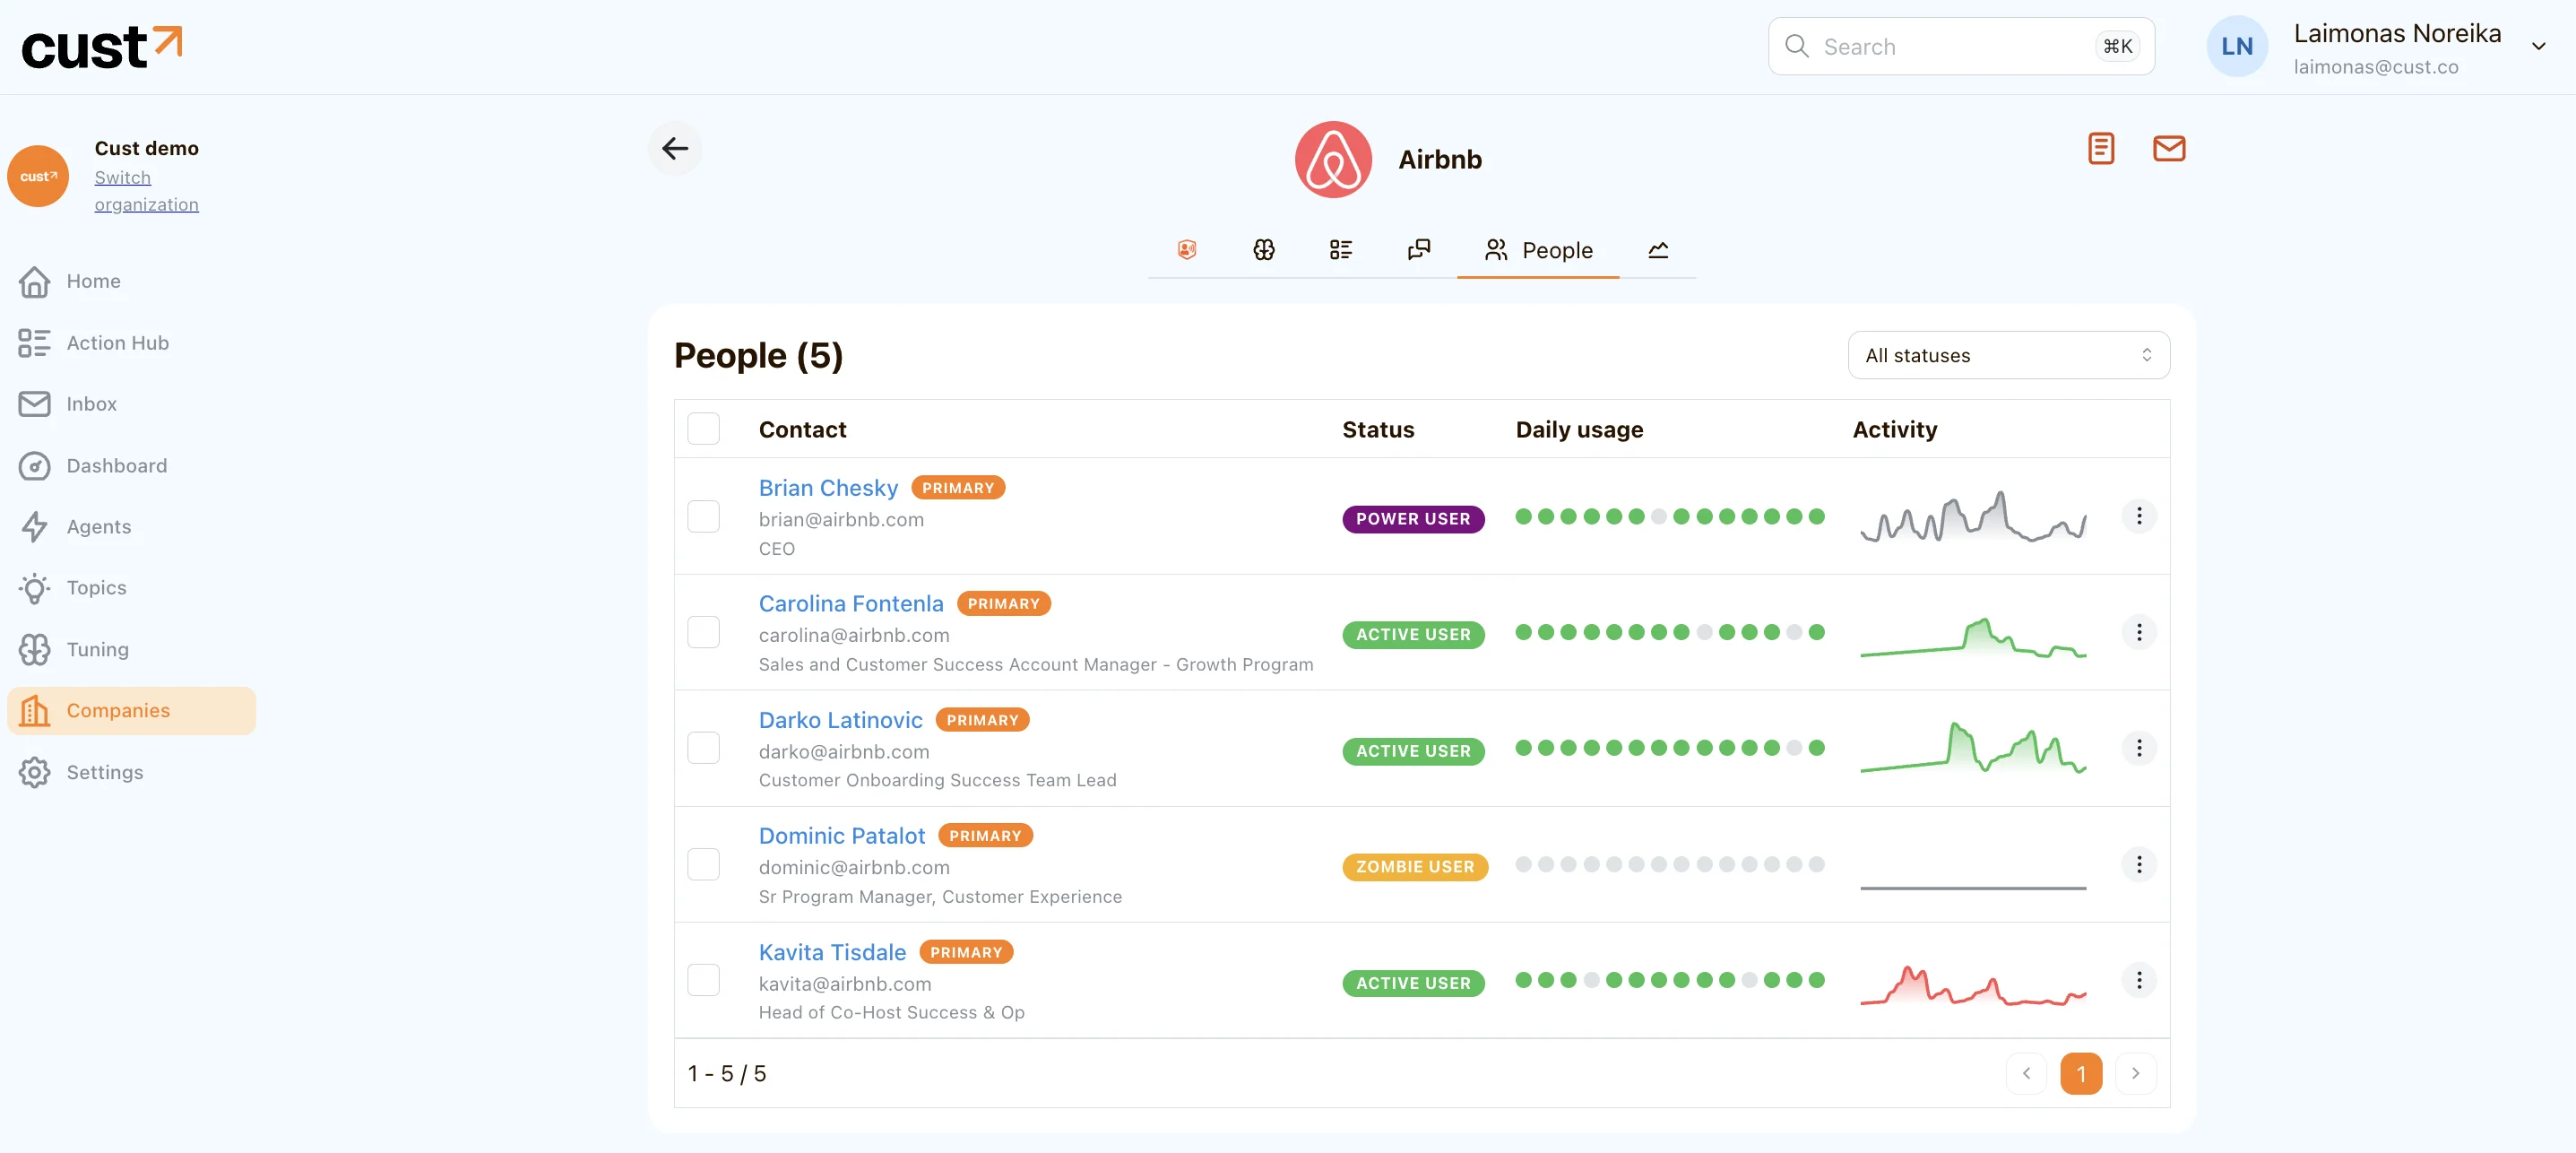The image size is (2576, 1153).
Task: Expand the user account menu chevron
Action: tap(2537, 46)
